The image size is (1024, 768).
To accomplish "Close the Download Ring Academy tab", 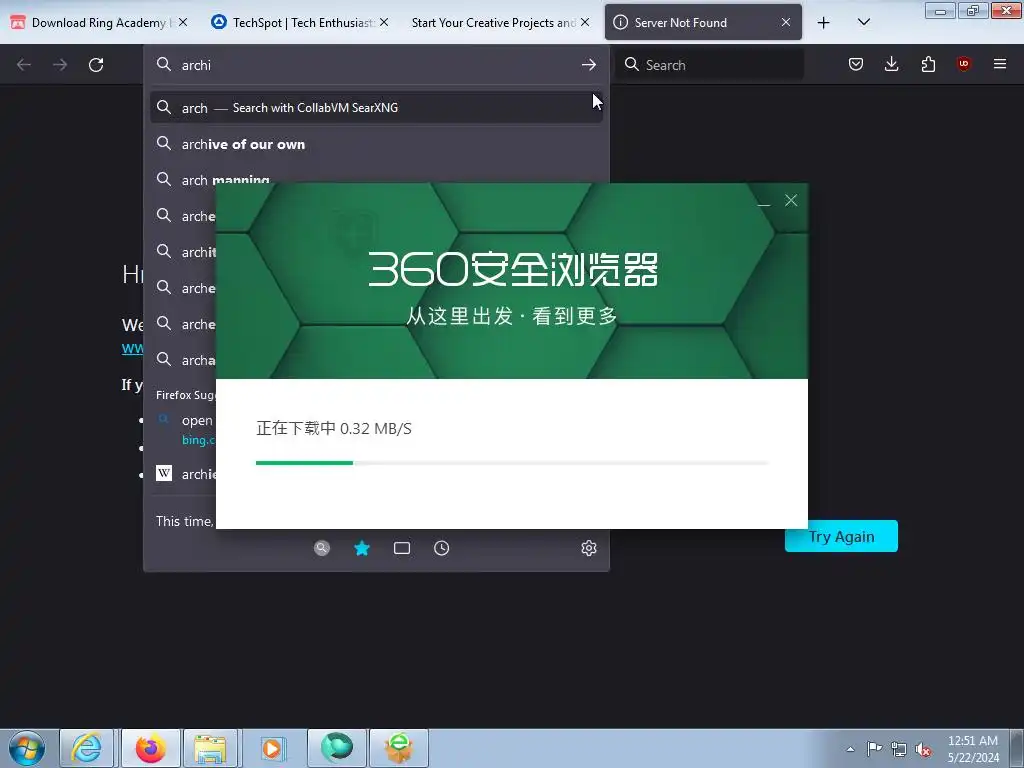I will point(183,22).
